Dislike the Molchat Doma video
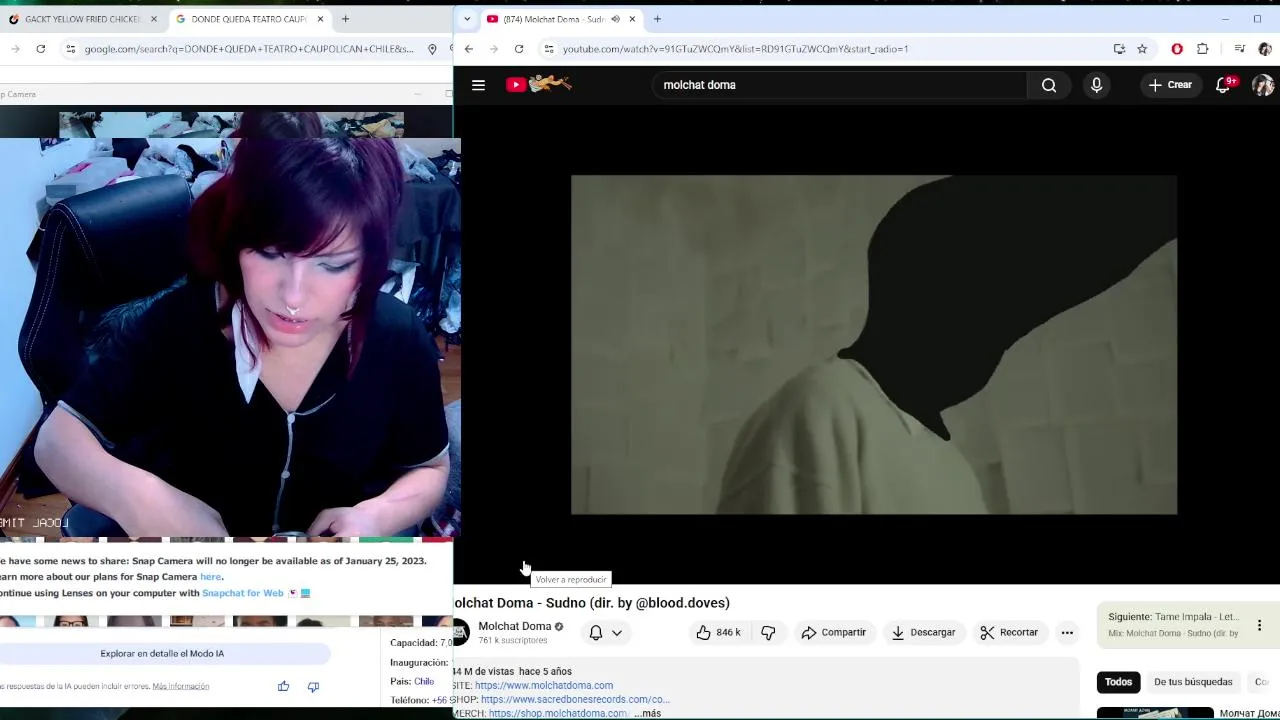Viewport: 1280px width, 720px height. 768,632
